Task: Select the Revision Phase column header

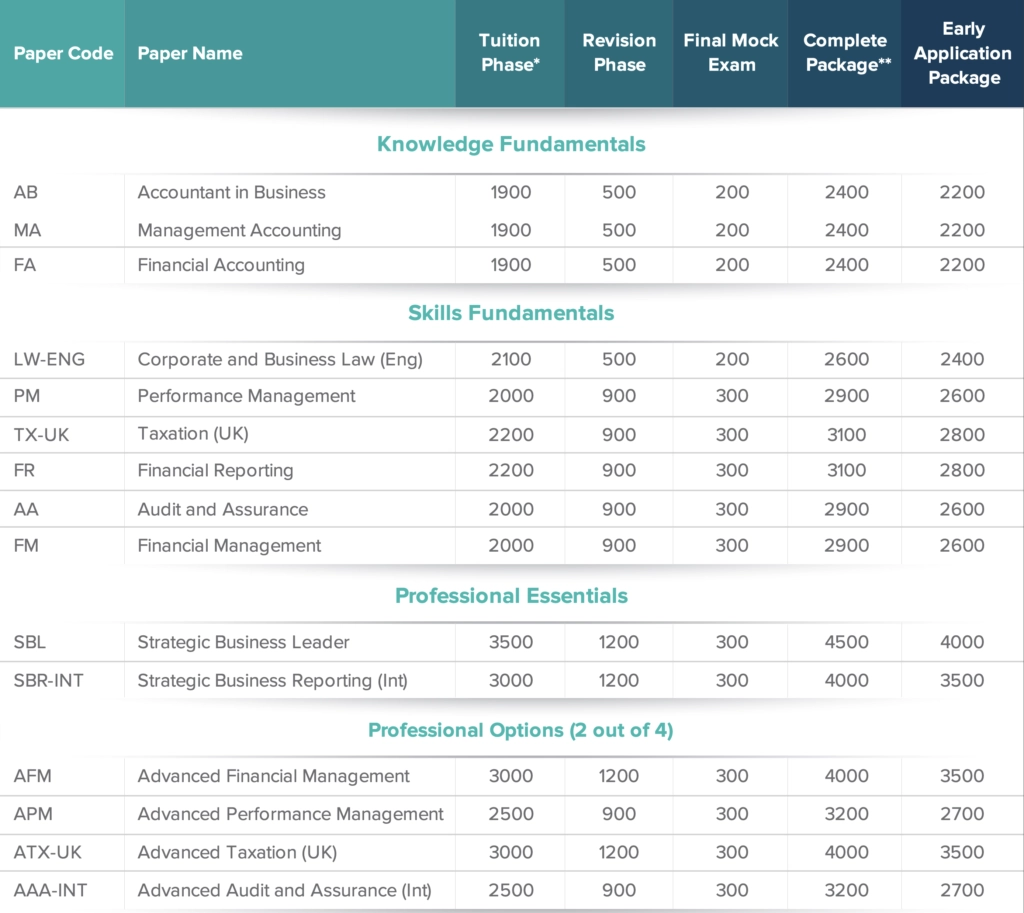Action: pyautogui.click(x=619, y=53)
